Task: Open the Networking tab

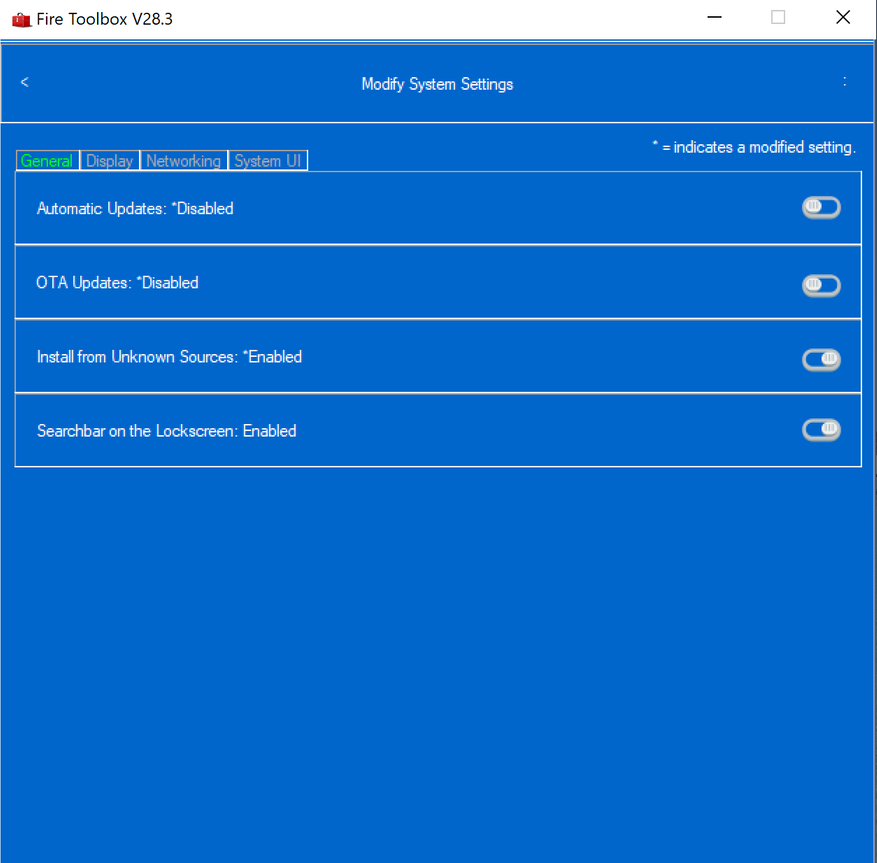Action: 183,161
